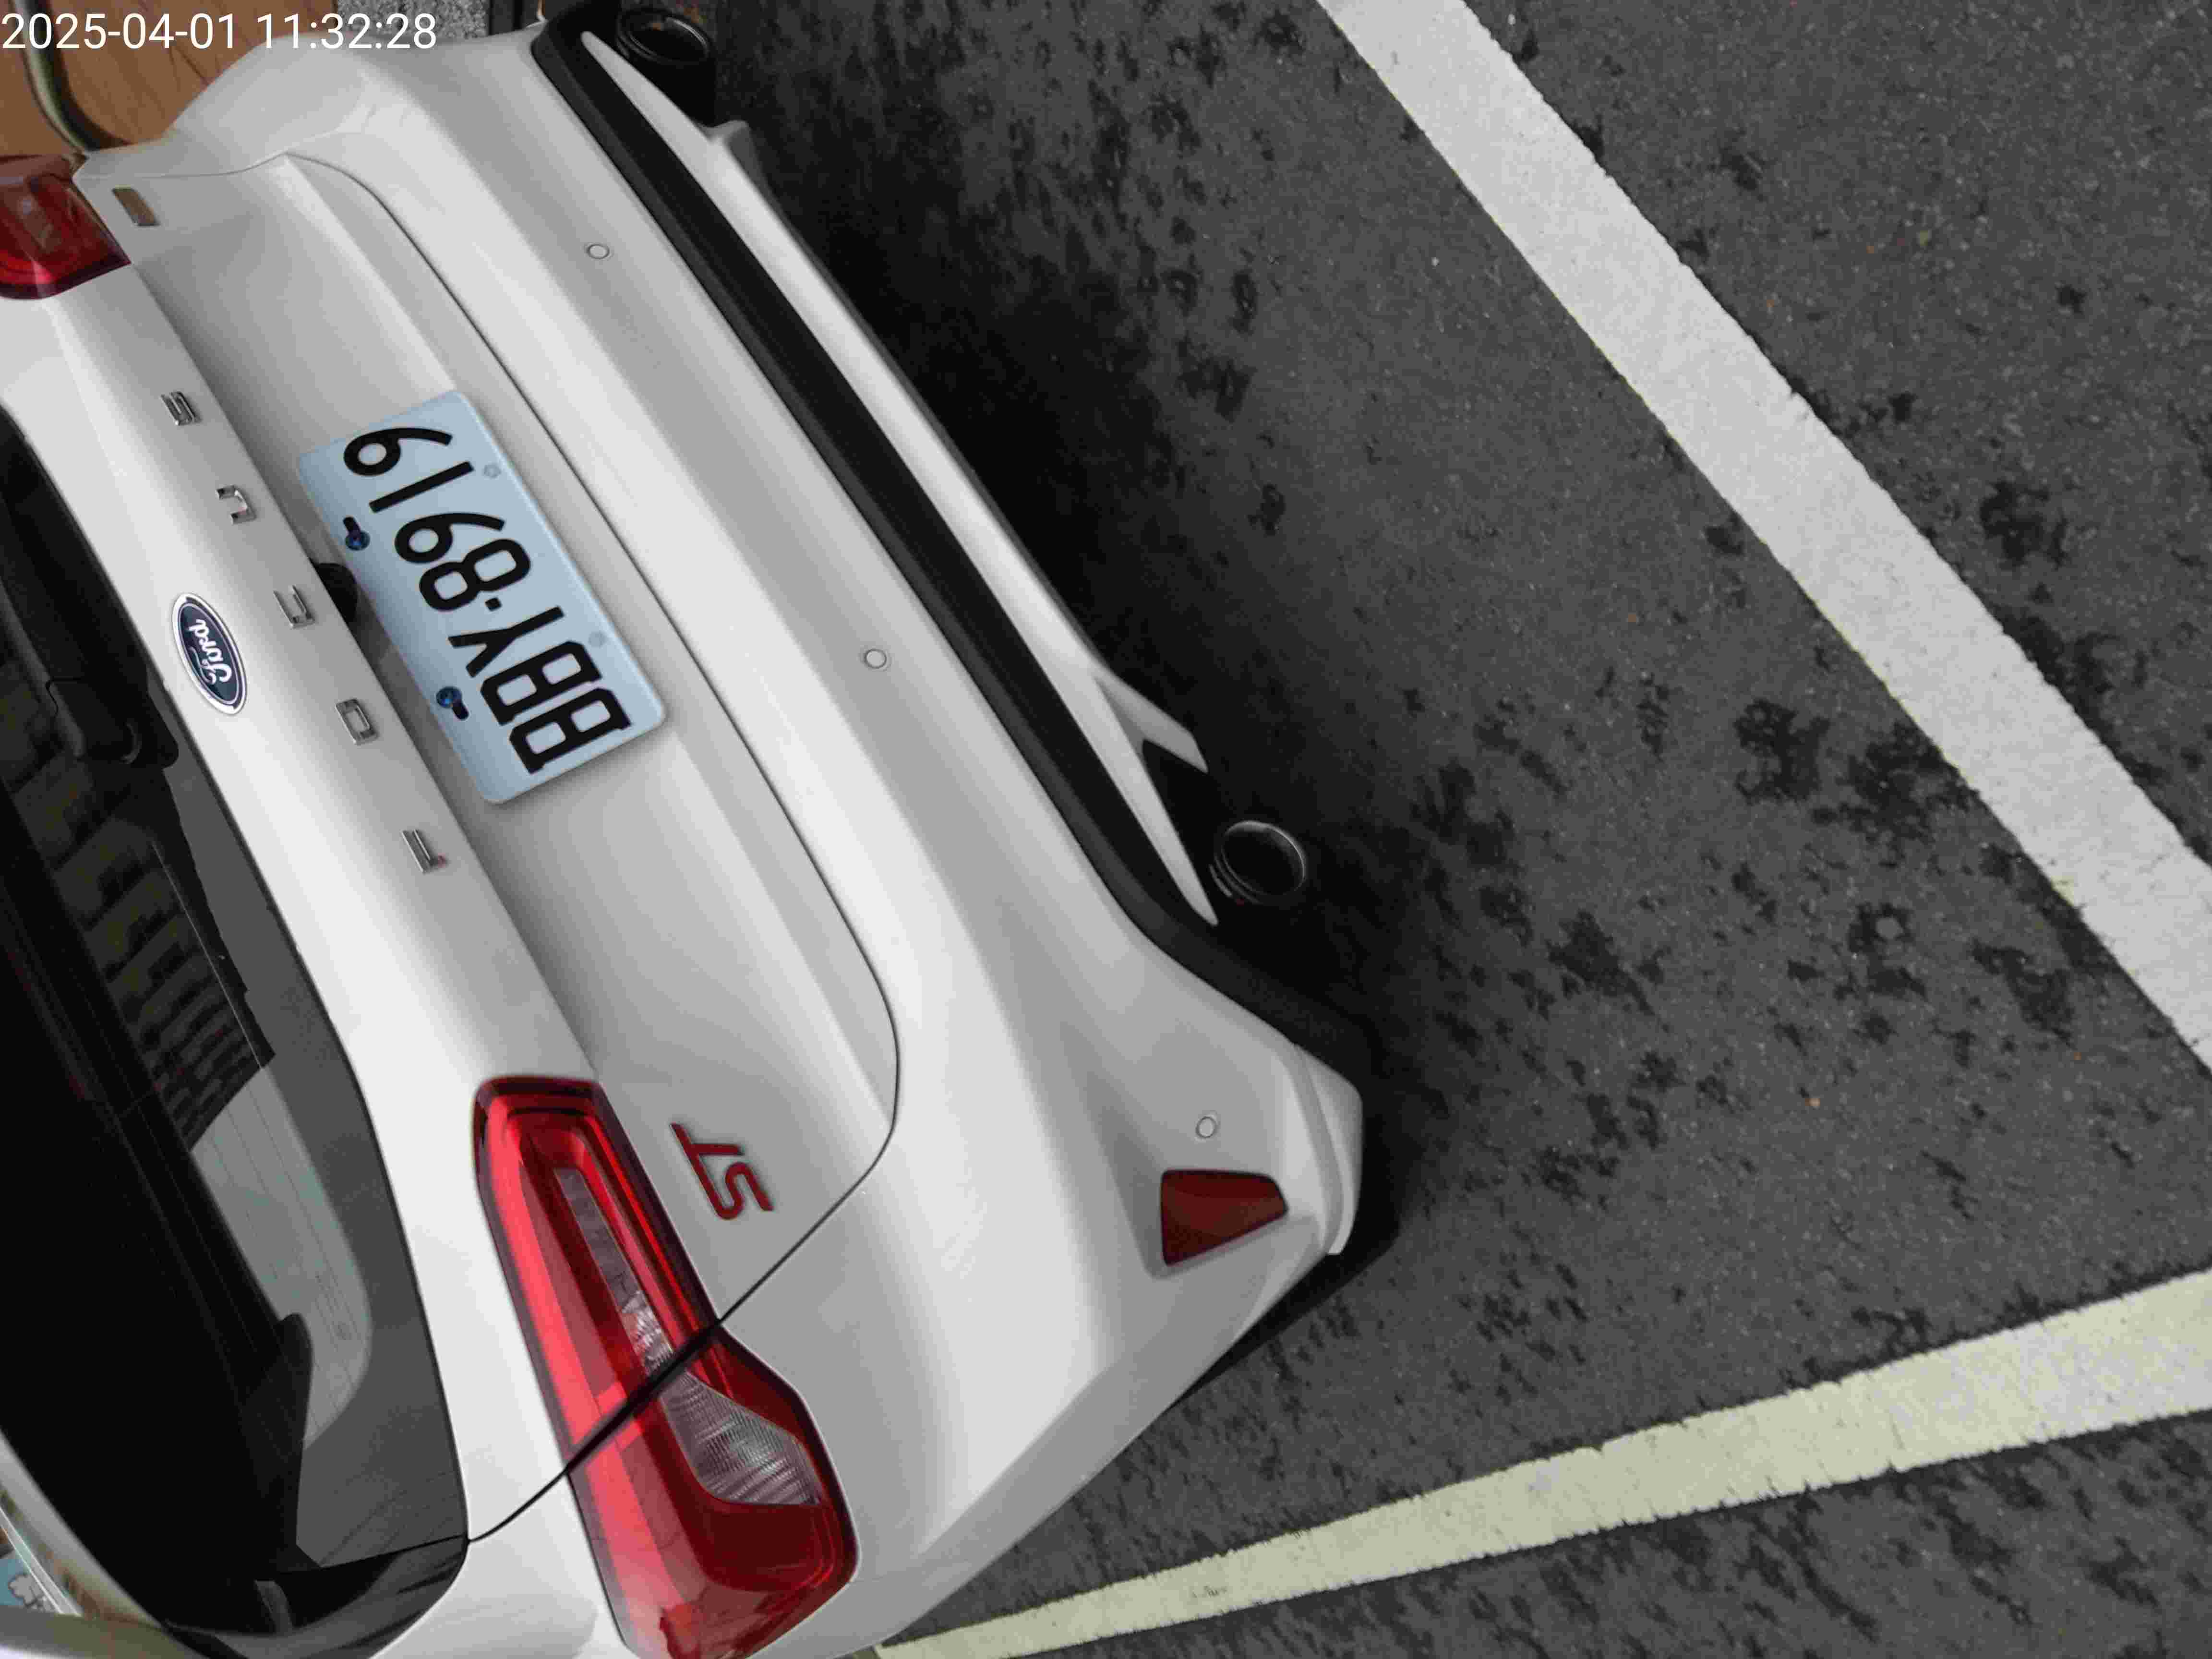Click the parking sensor near the reflector
This screenshot has height=1659, width=2212.
coord(1206,1127)
